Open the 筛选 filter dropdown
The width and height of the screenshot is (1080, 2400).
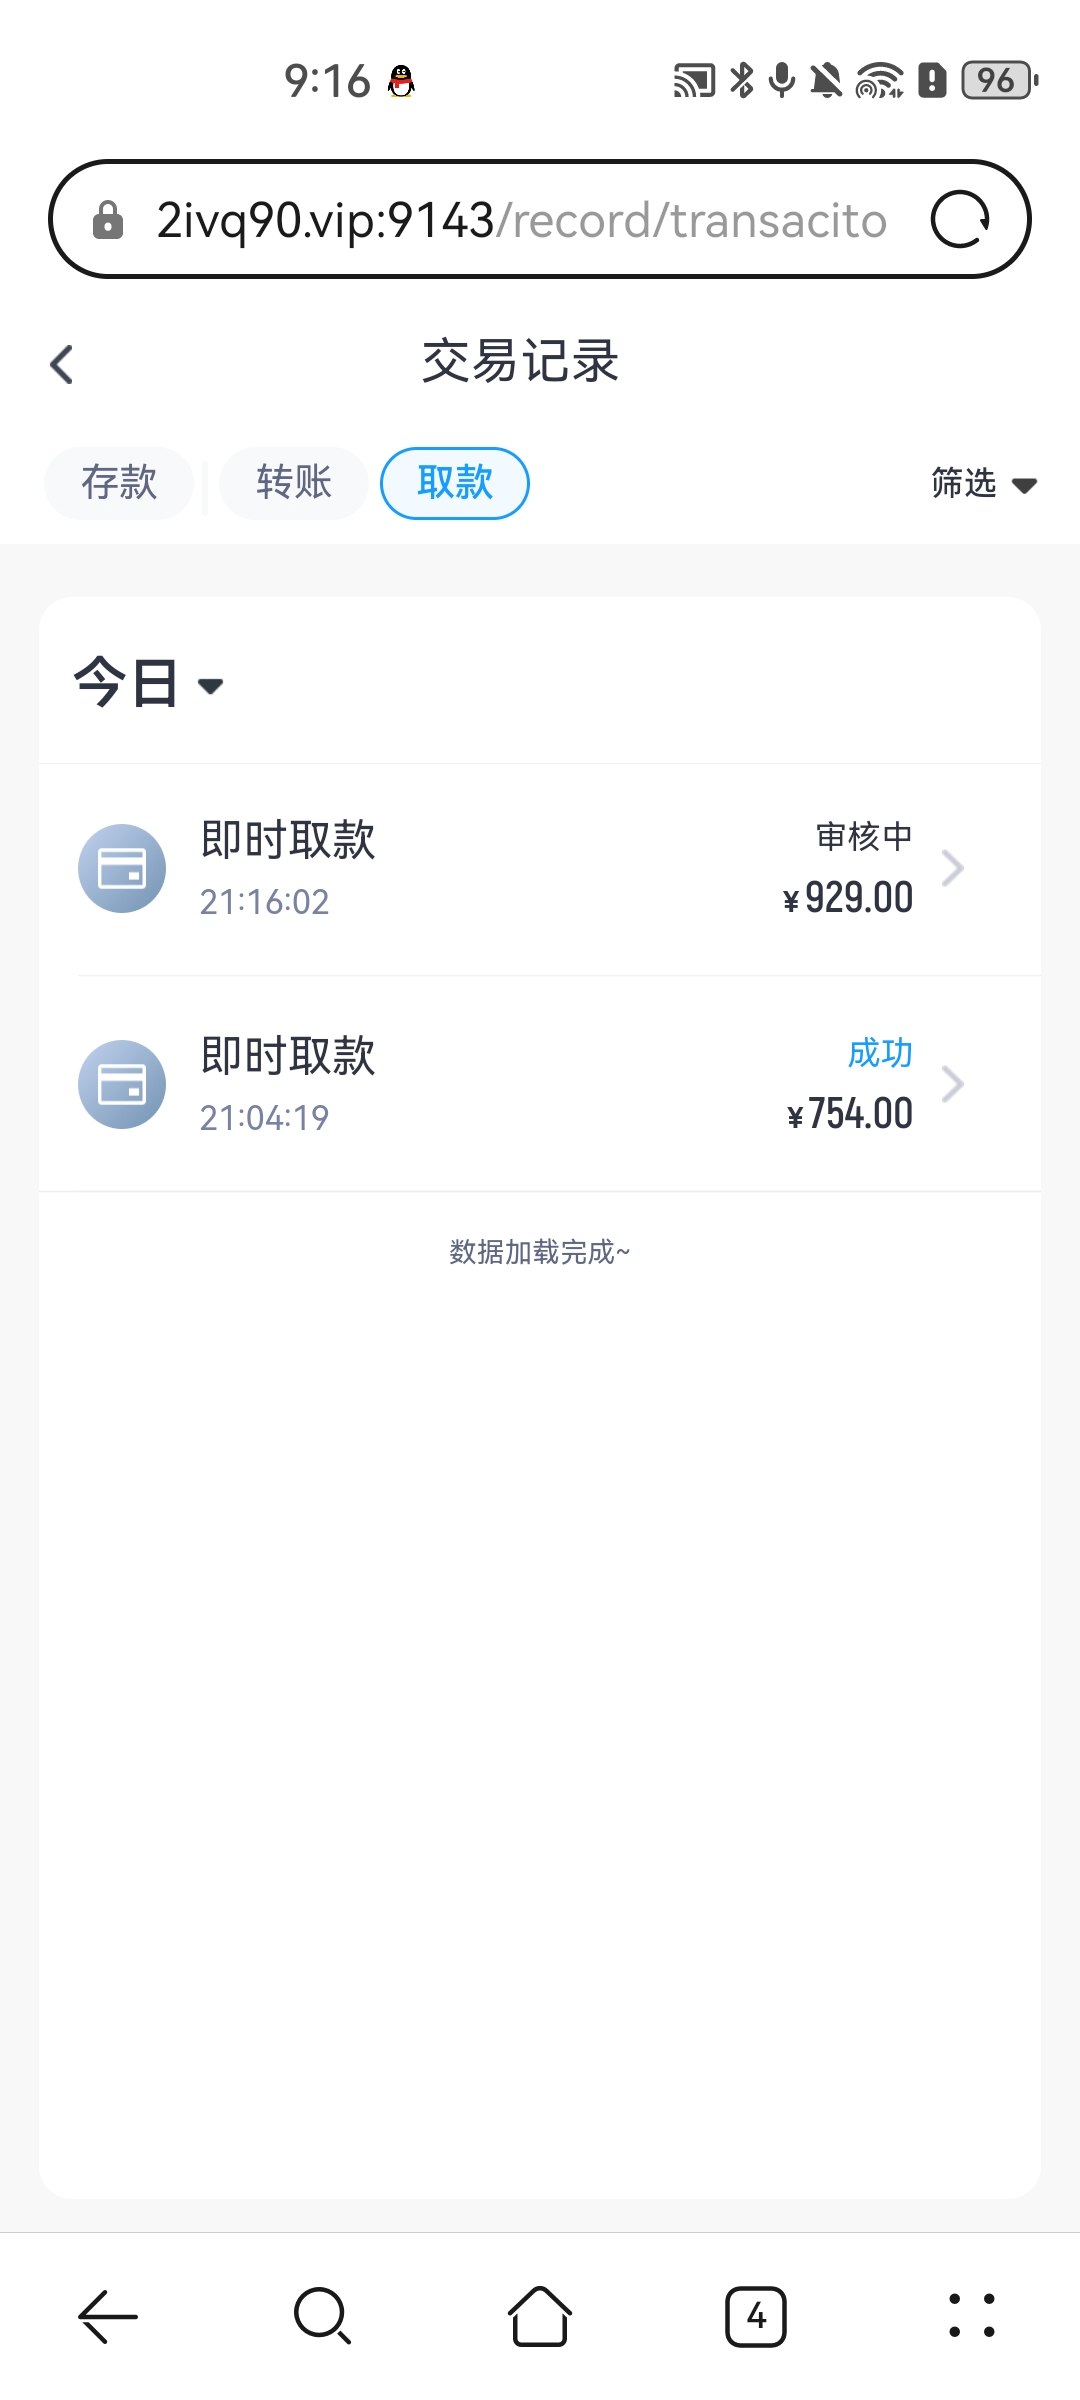click(983, 484)
